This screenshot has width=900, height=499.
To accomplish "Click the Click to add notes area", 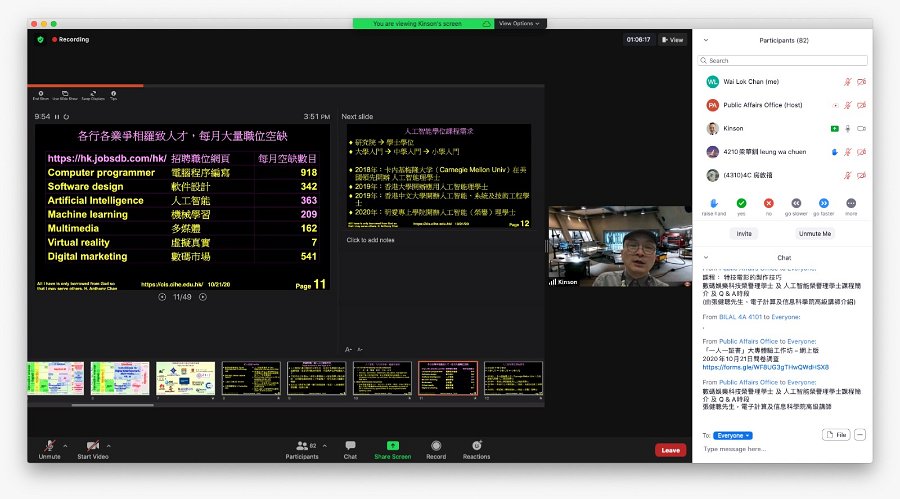I will (371, 240).
